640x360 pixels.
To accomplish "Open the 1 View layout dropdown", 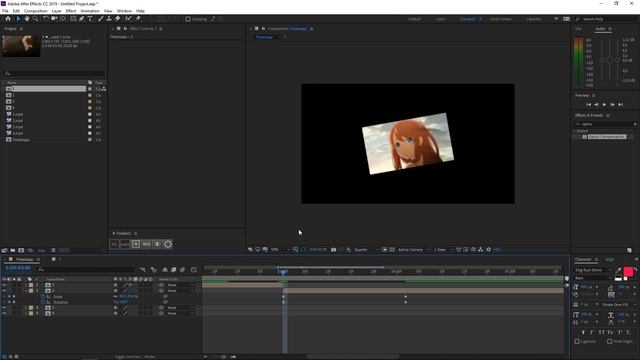I will (443, 249).
